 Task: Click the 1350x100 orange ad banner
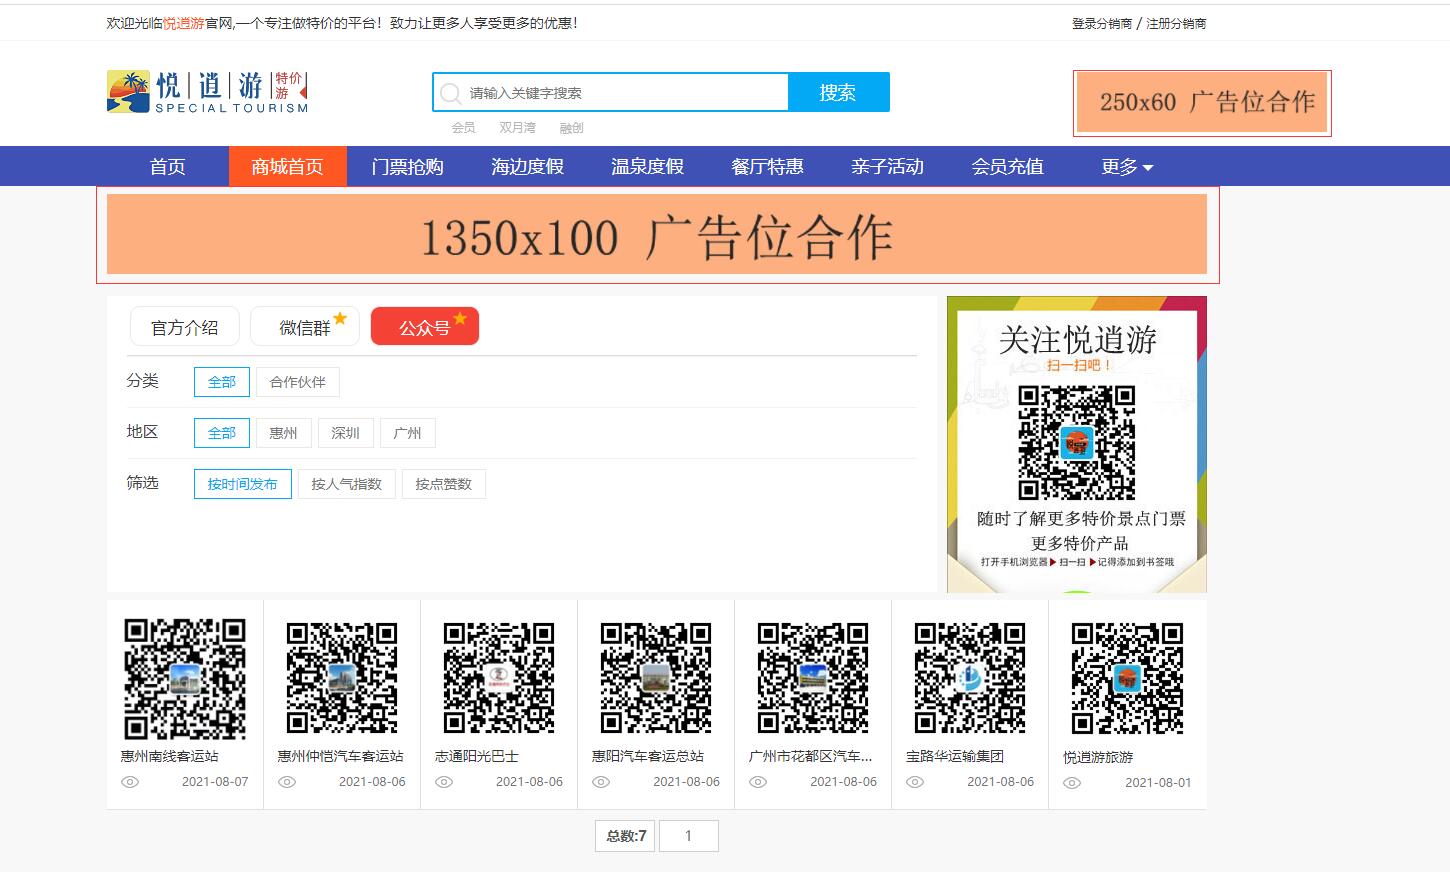tap(656, 235)
